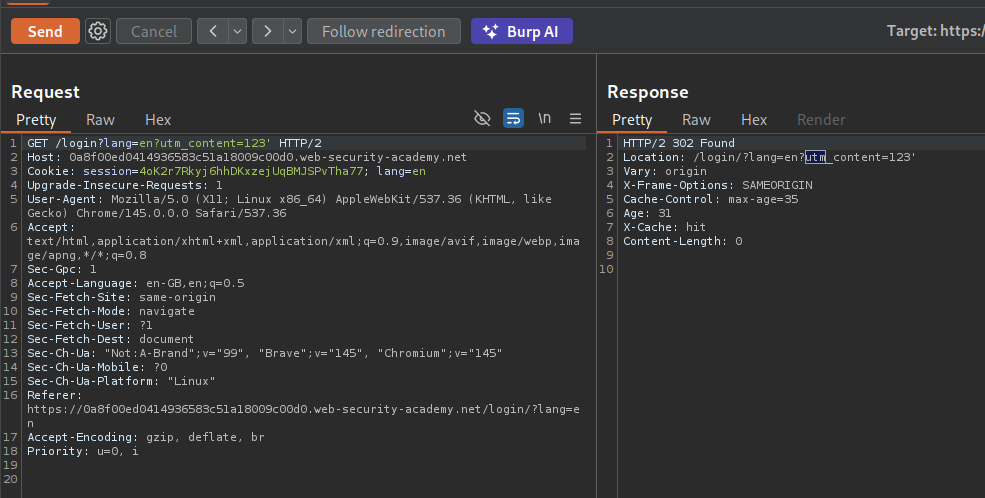Screen dimensions: 985x498
Task: Open the Response Hex tab
Action: click(754, 120)
